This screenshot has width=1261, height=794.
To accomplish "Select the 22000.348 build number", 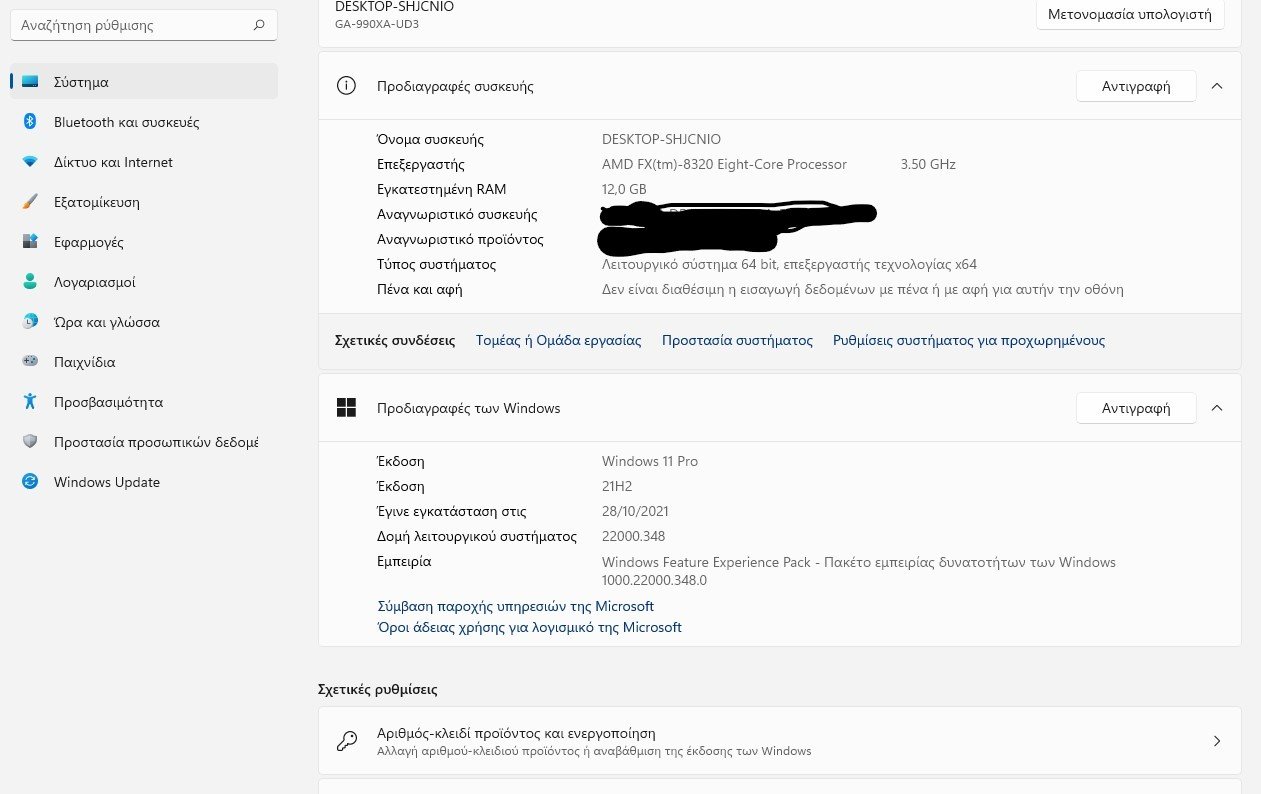I will click(x=633, y=536).
